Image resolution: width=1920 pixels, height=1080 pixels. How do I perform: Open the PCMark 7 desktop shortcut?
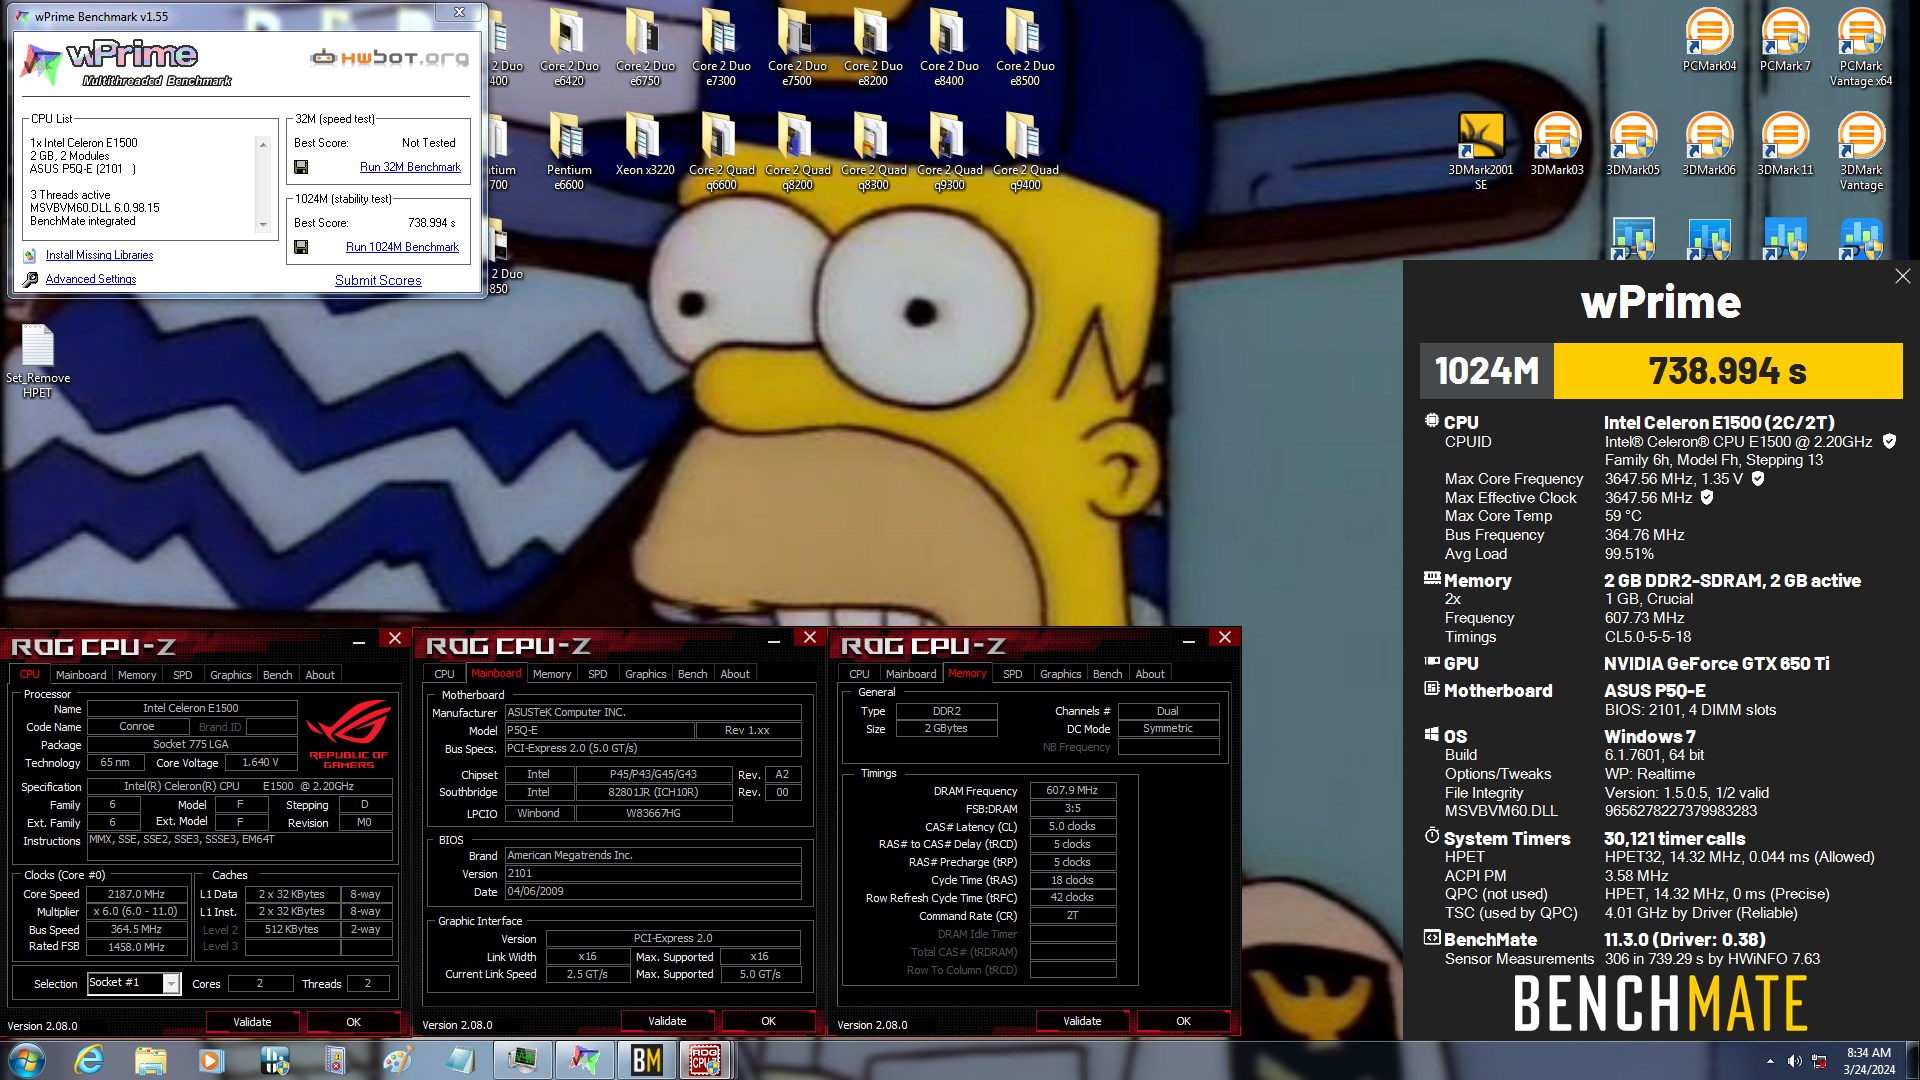[x=1785, y=40]
